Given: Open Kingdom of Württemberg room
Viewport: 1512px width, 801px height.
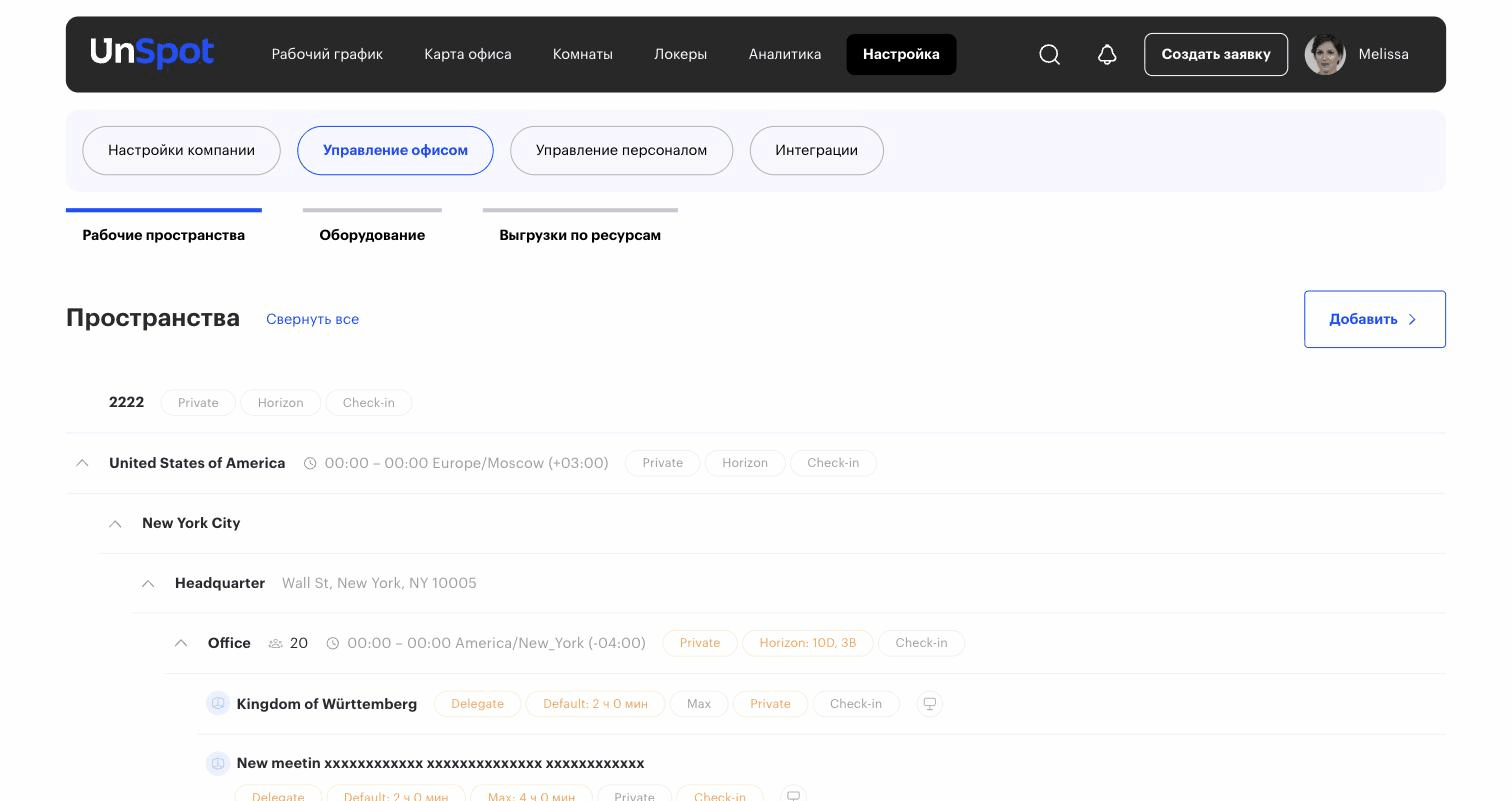Looking at the screenshot, I should click(x=327, y=704).
